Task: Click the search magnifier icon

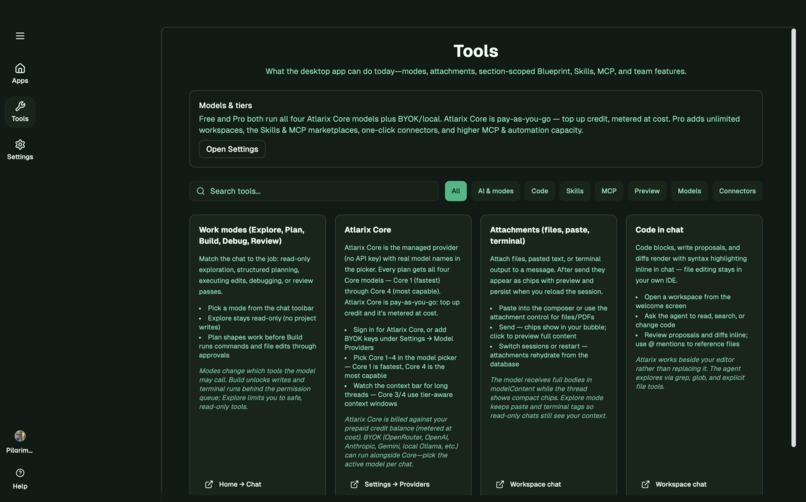Action: [200, 191]
